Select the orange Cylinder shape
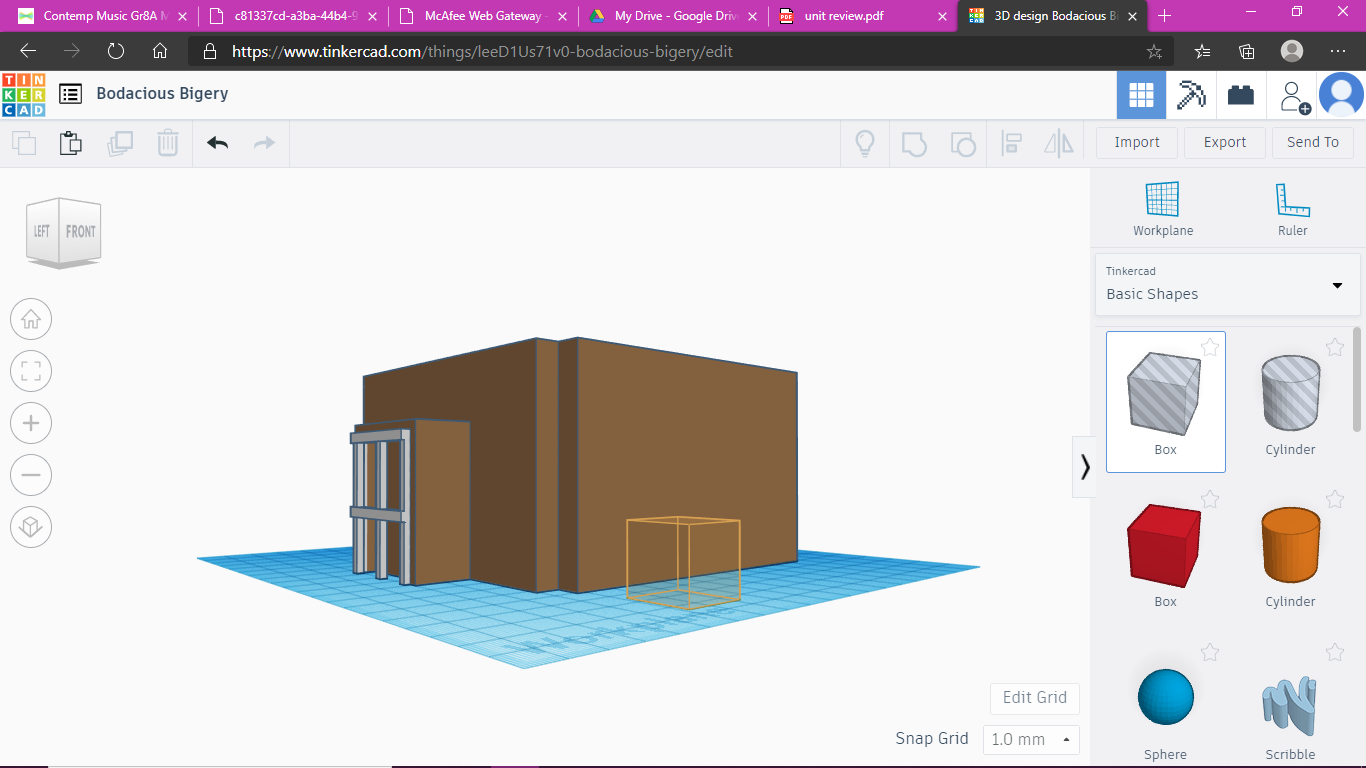This screenshot has height=768, width=1366. pyautogui.click(x=1290, y=553)
